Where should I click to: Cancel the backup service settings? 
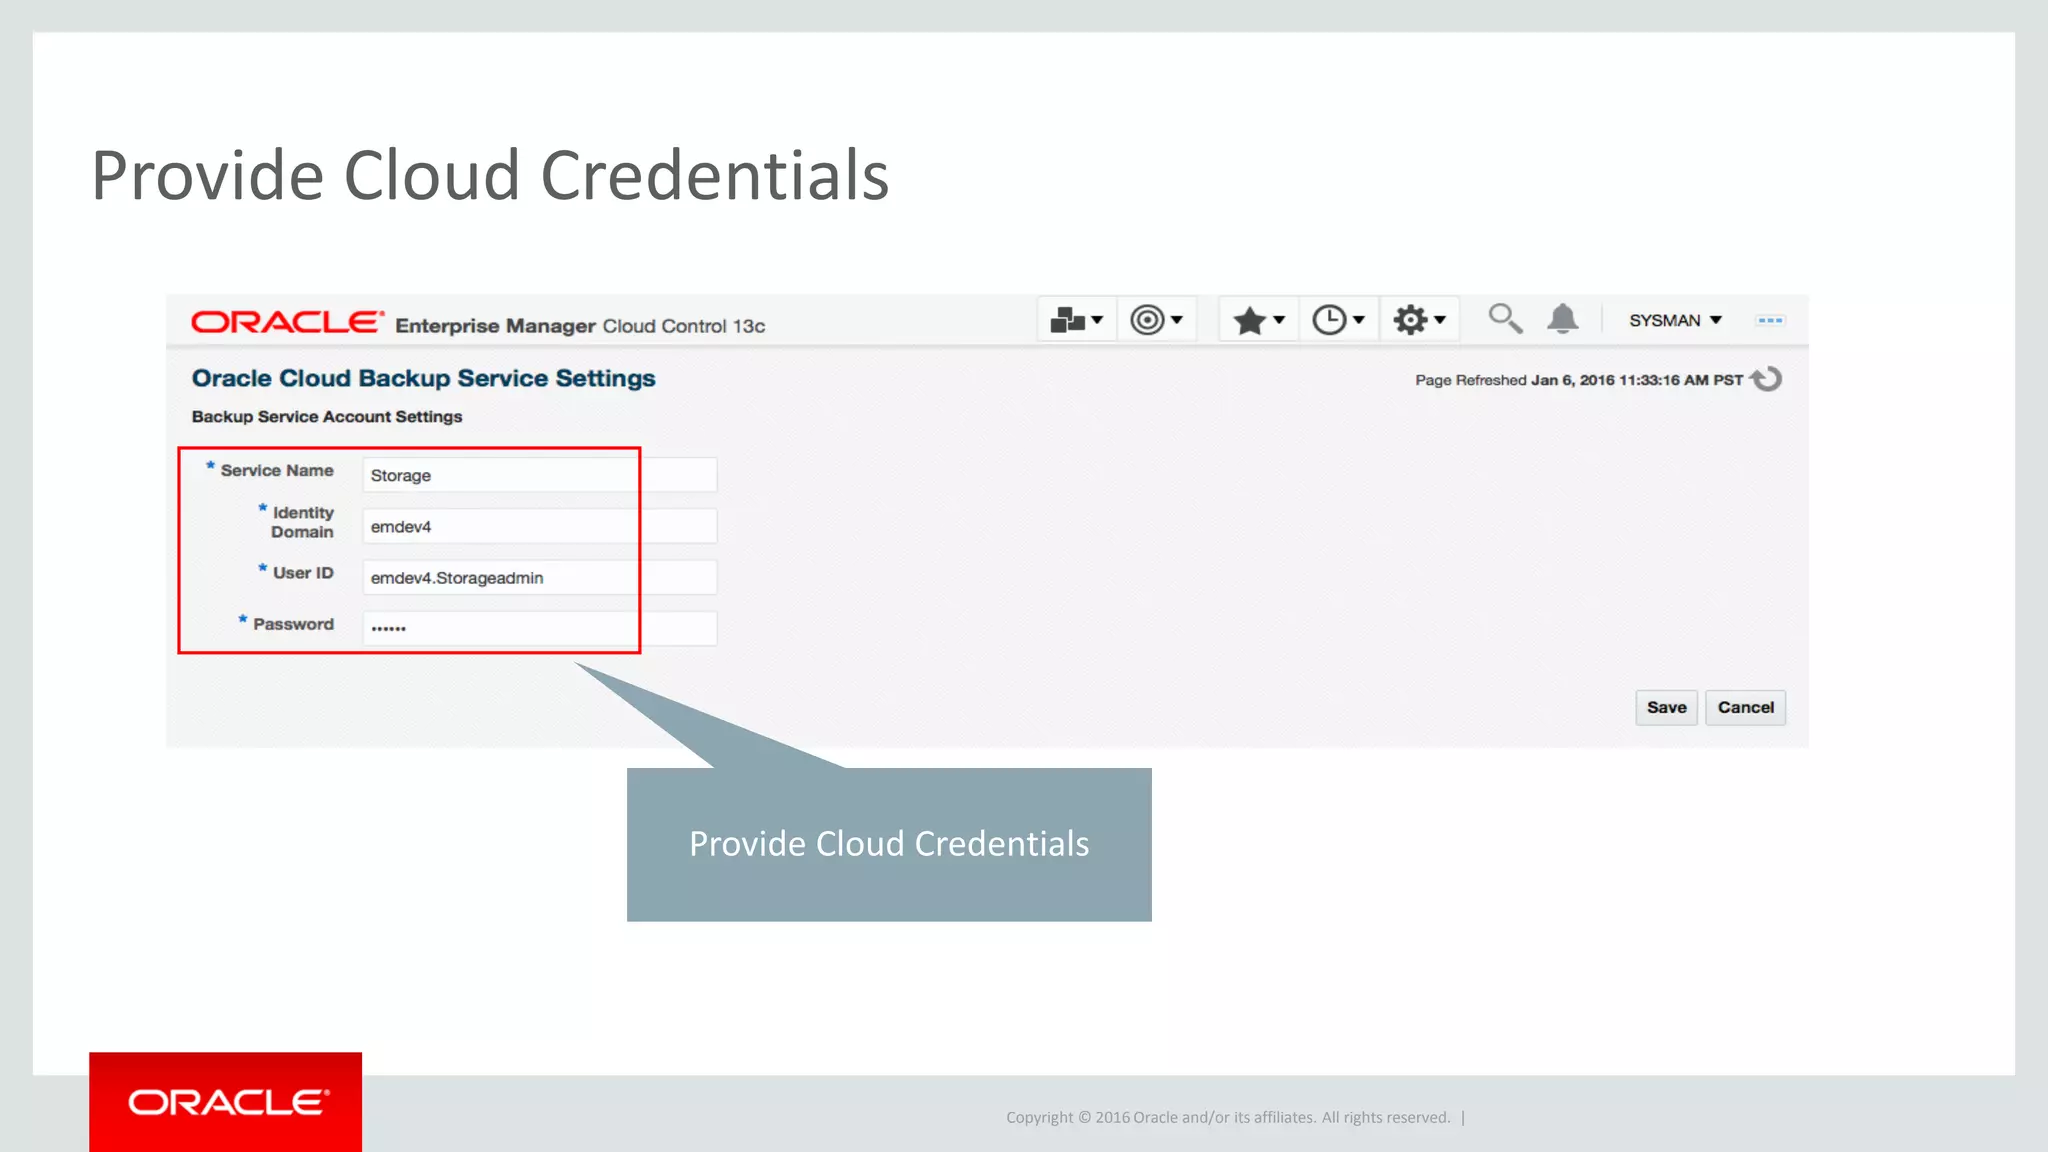[1745, 707]
